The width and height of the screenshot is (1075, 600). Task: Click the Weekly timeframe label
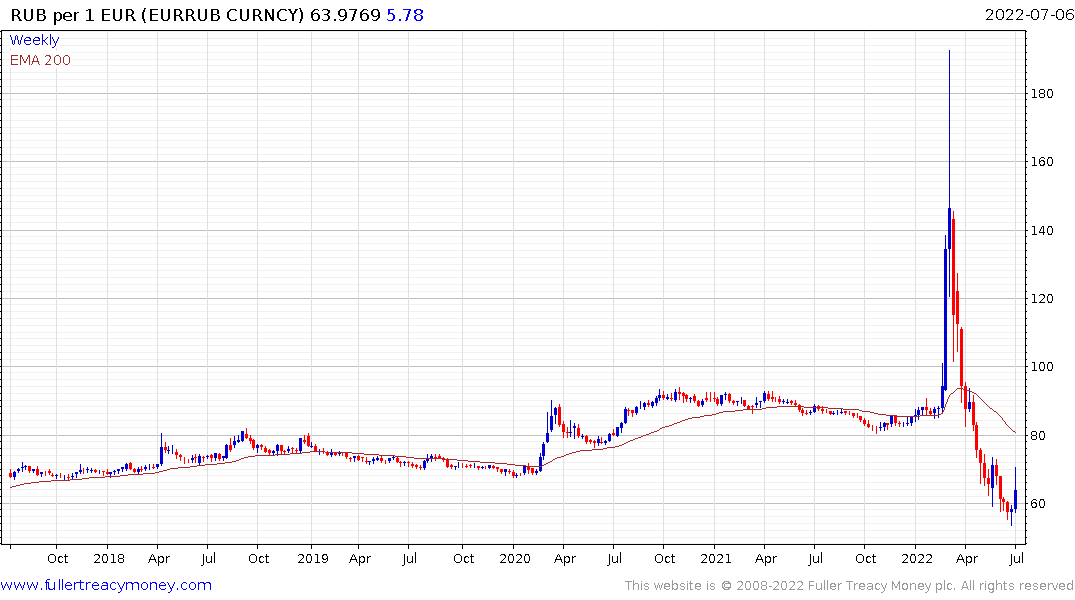tap(34, 40)
